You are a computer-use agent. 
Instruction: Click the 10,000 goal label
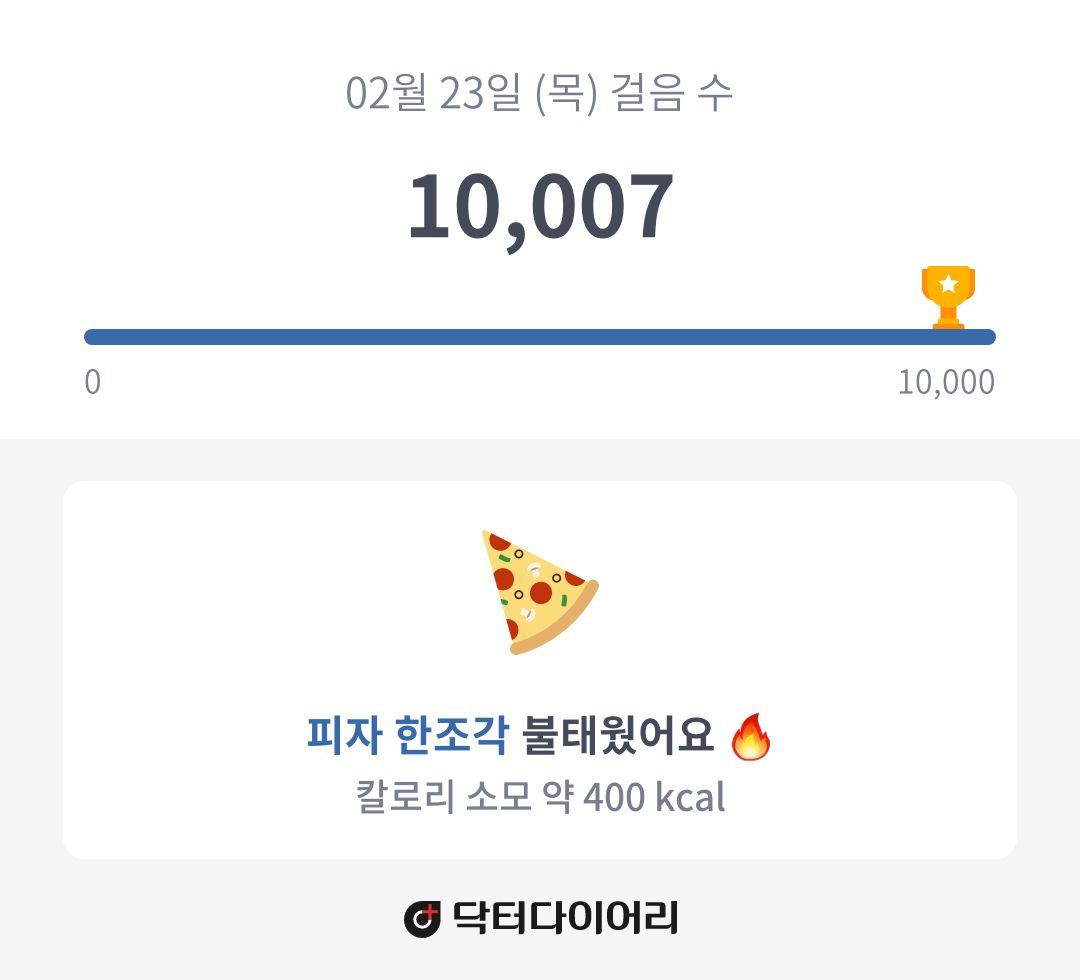(946, 382)
